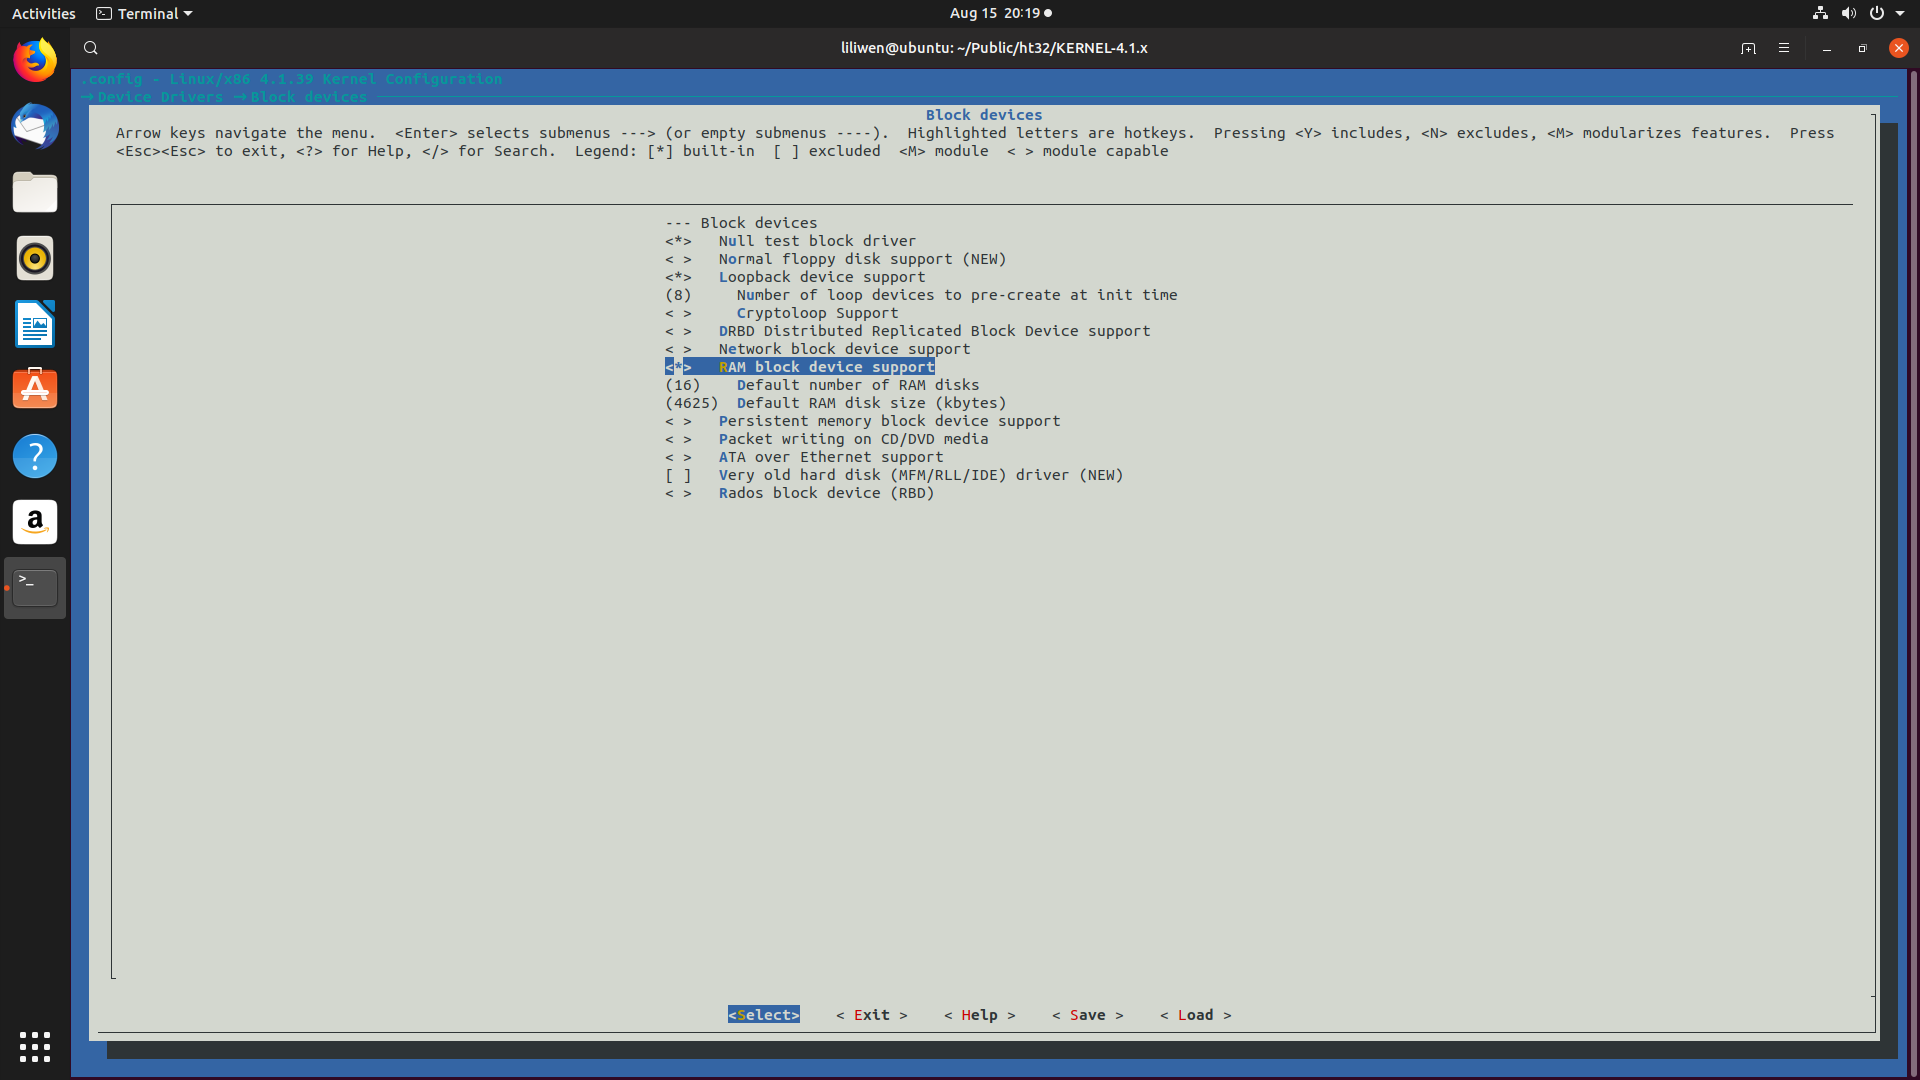The height and width of the screenshot is (1080, 1920).
Task: Open Firefox from the dock
Action: click(35, 60)
